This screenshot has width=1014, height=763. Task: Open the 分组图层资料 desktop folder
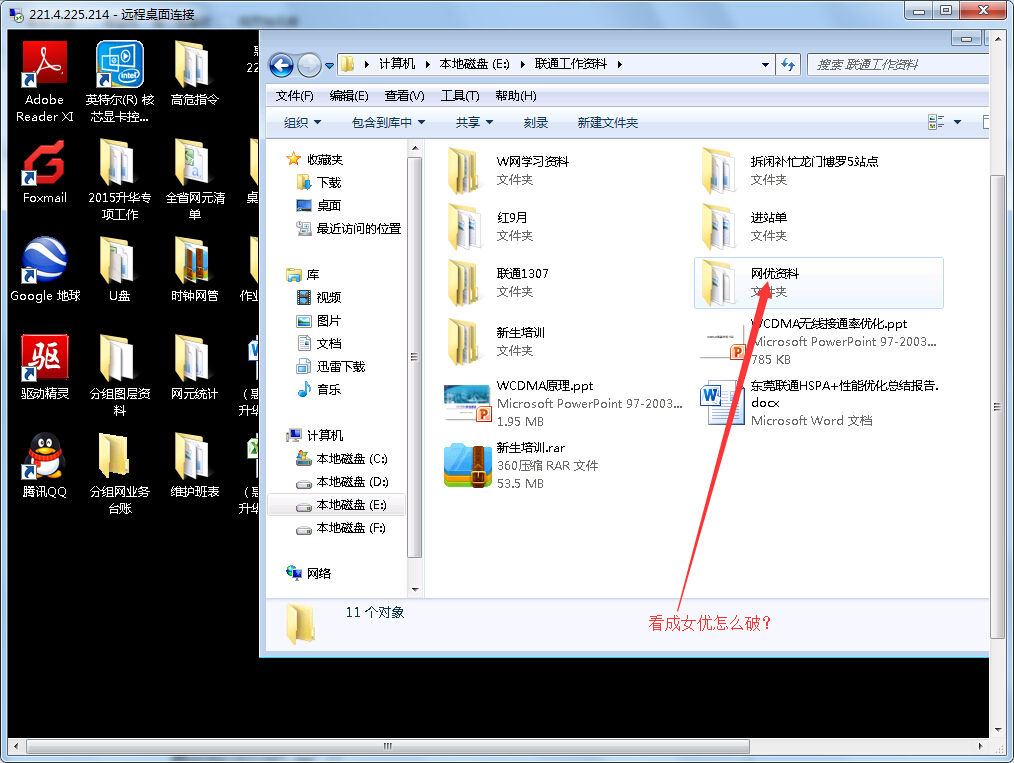click(x=120, y=376)
